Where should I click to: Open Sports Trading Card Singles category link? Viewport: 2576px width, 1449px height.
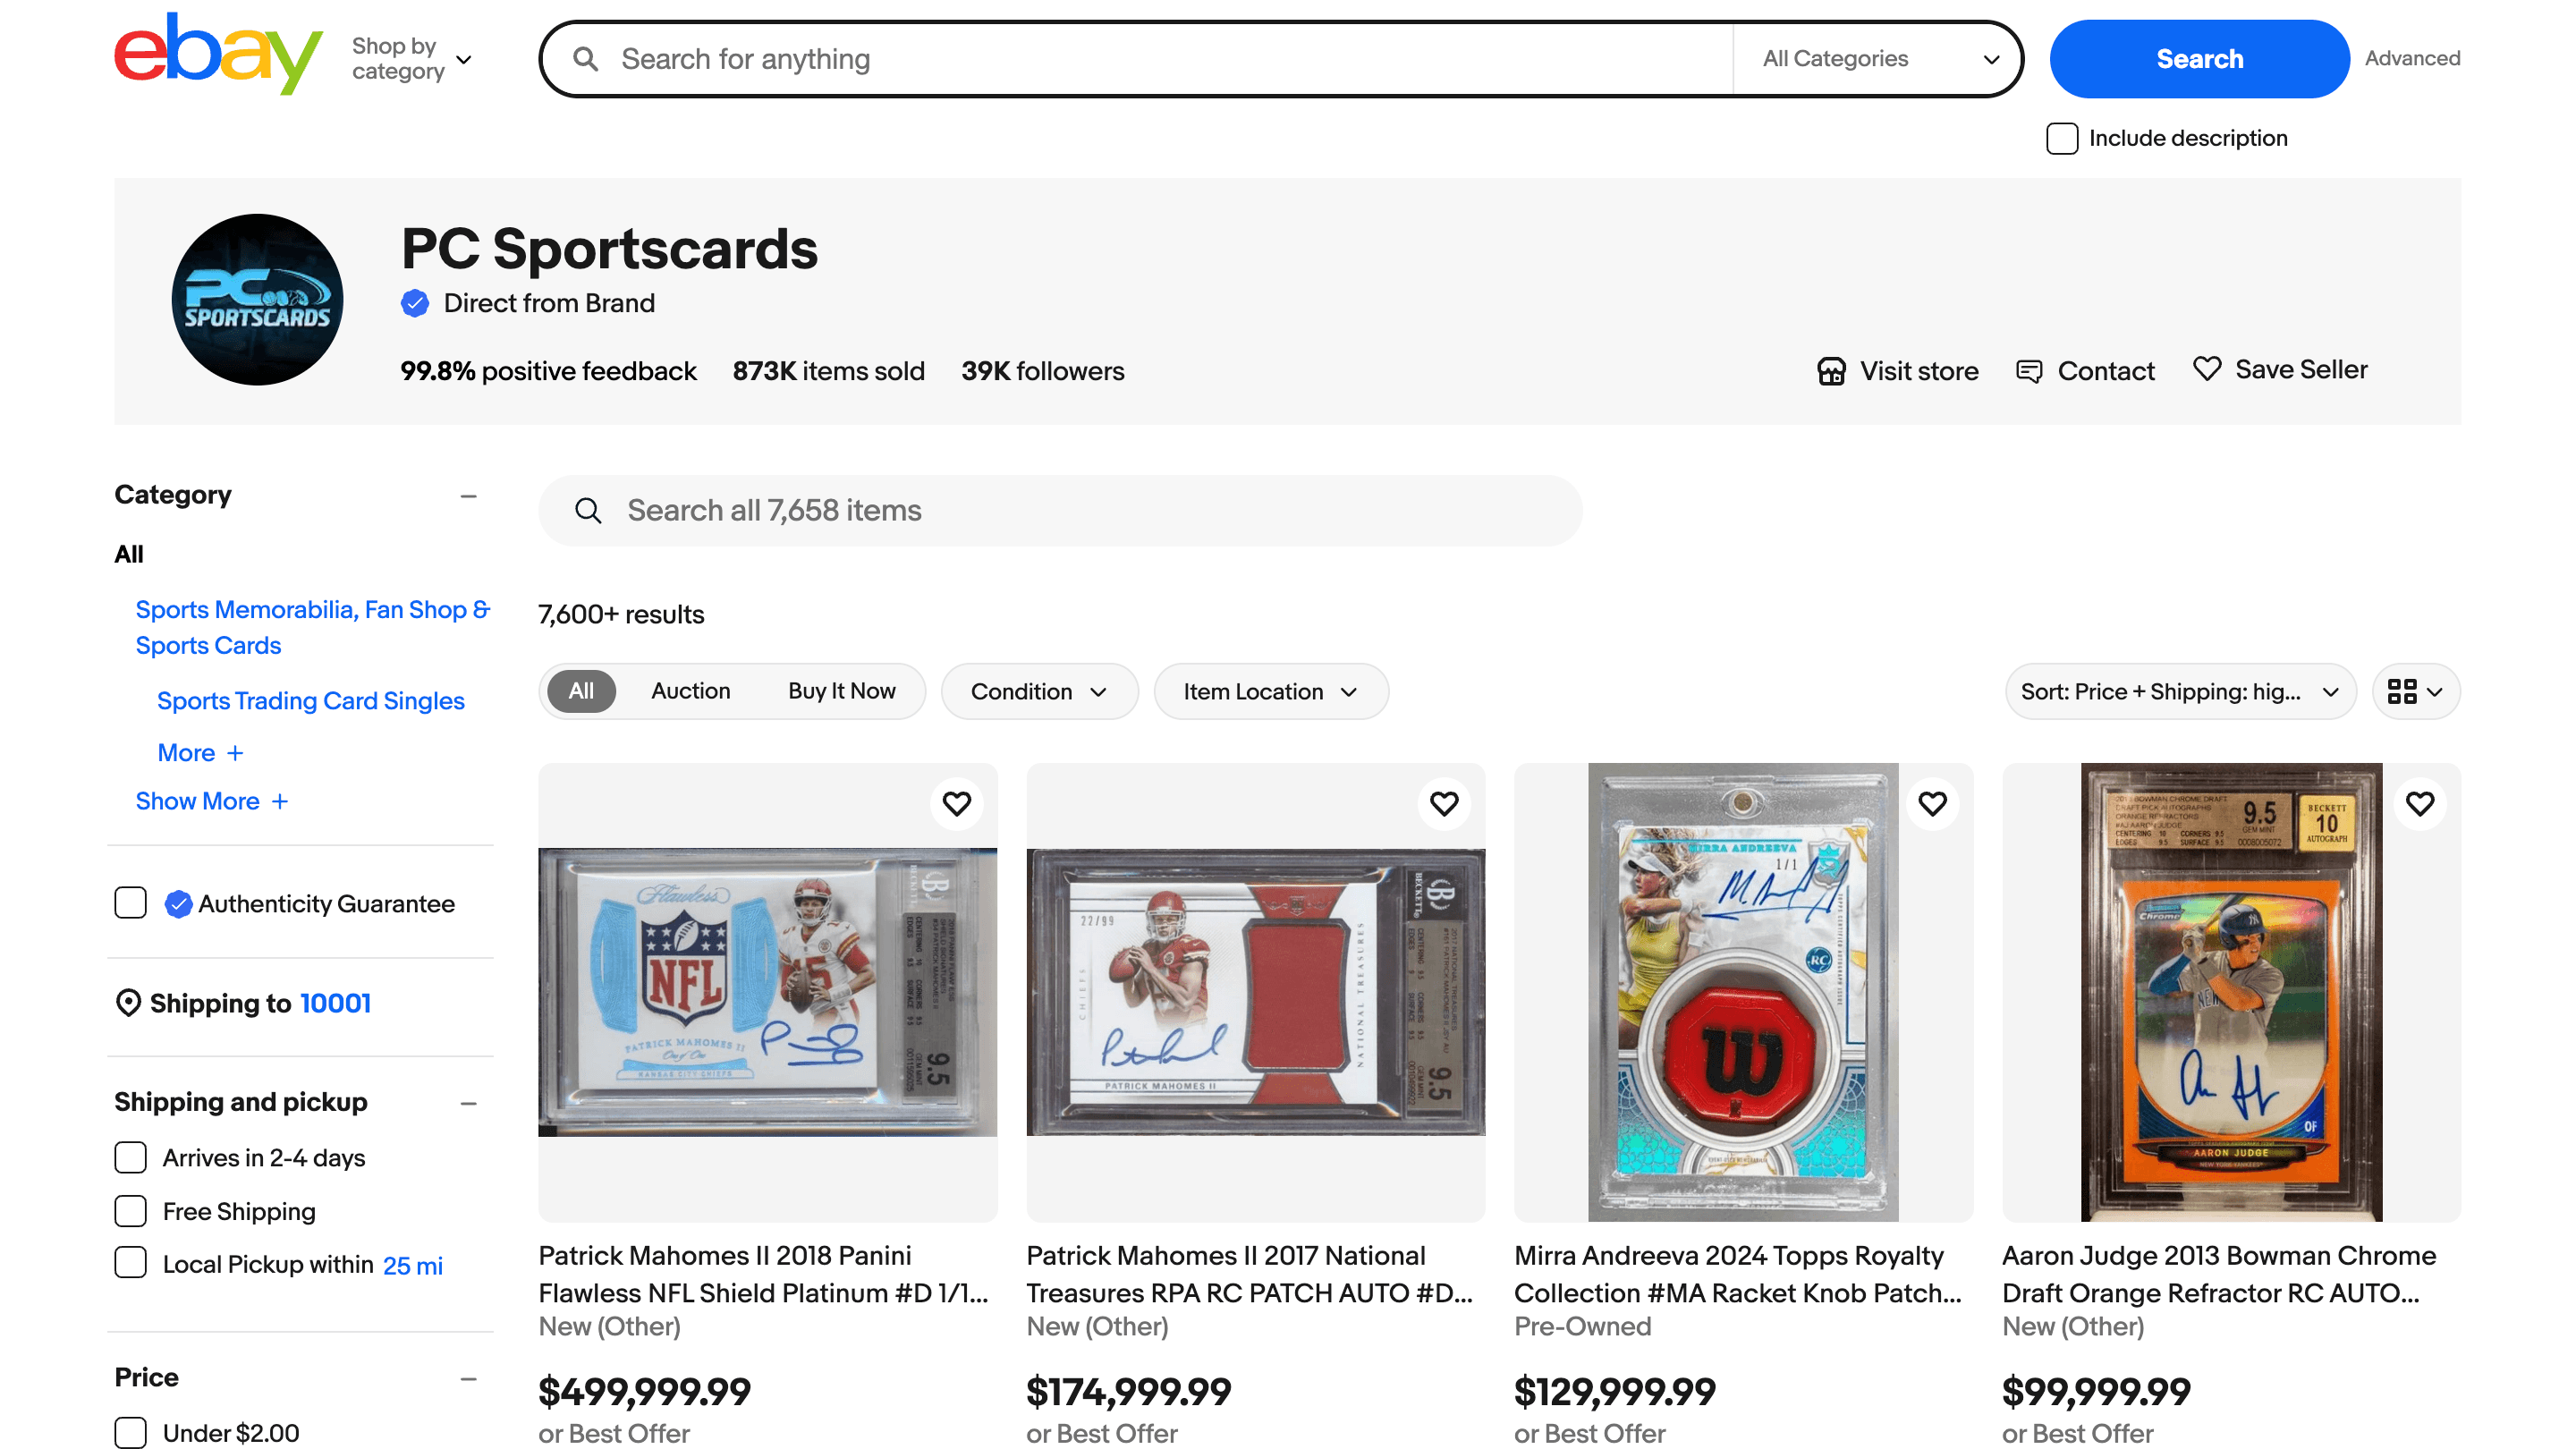click(x=310, y=700)
